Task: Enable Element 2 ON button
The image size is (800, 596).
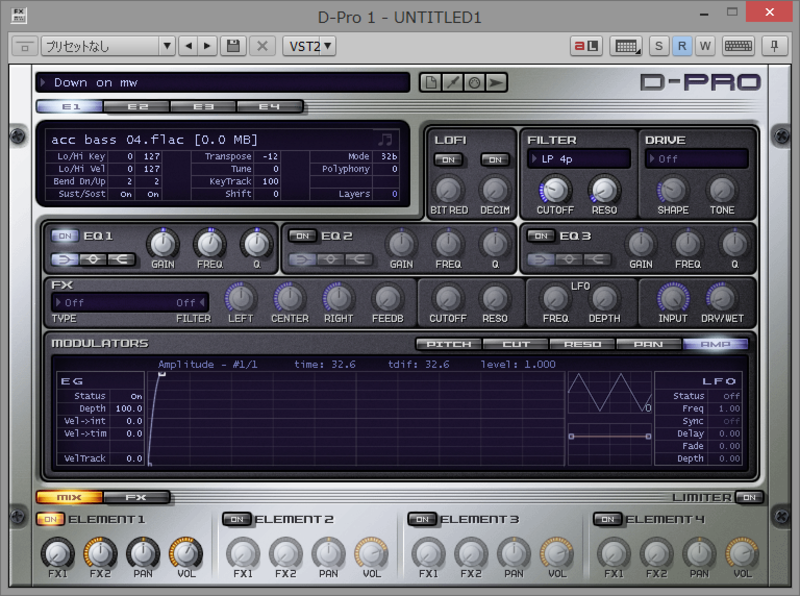Action: click(x=237, y=519)
